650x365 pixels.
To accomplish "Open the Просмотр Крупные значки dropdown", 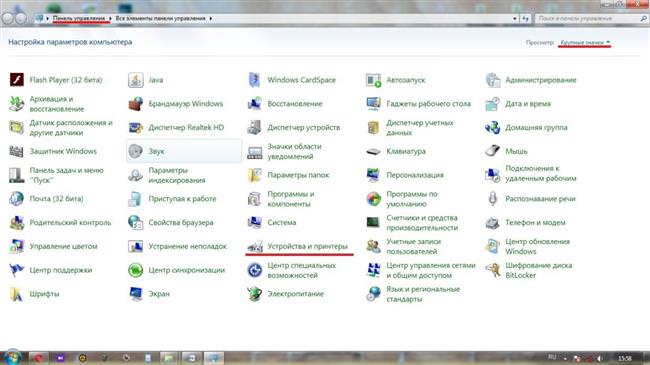I will (x=585, y=42).
